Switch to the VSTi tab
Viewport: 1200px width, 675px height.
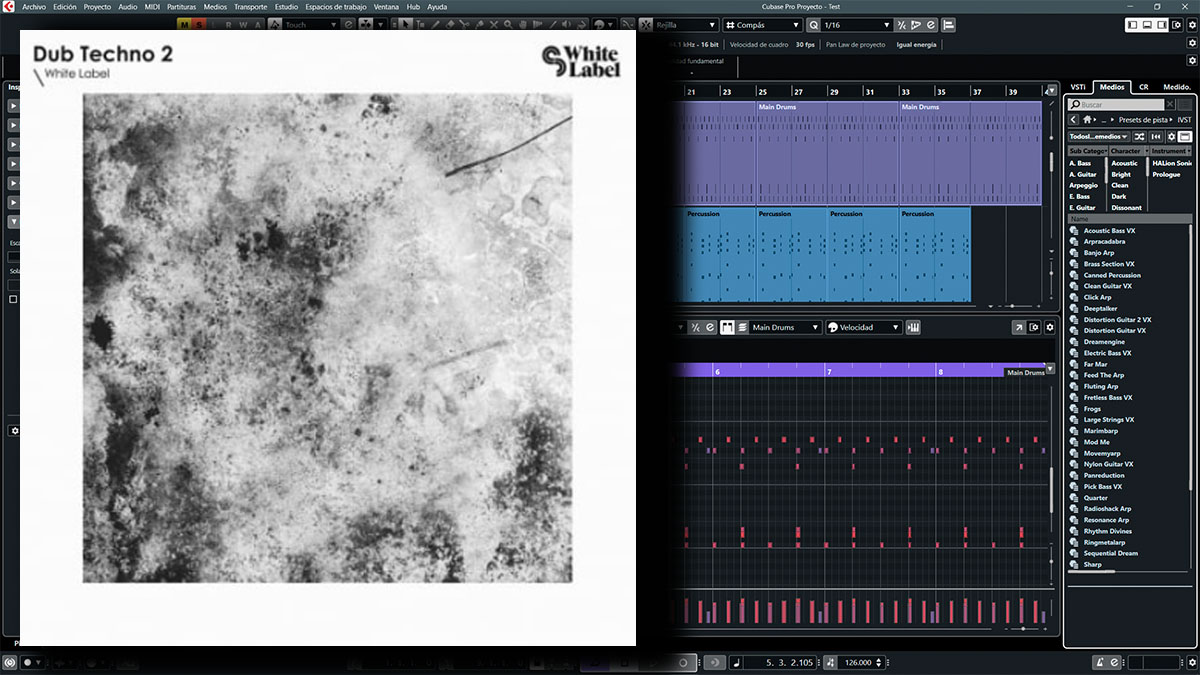[1078, 87]
